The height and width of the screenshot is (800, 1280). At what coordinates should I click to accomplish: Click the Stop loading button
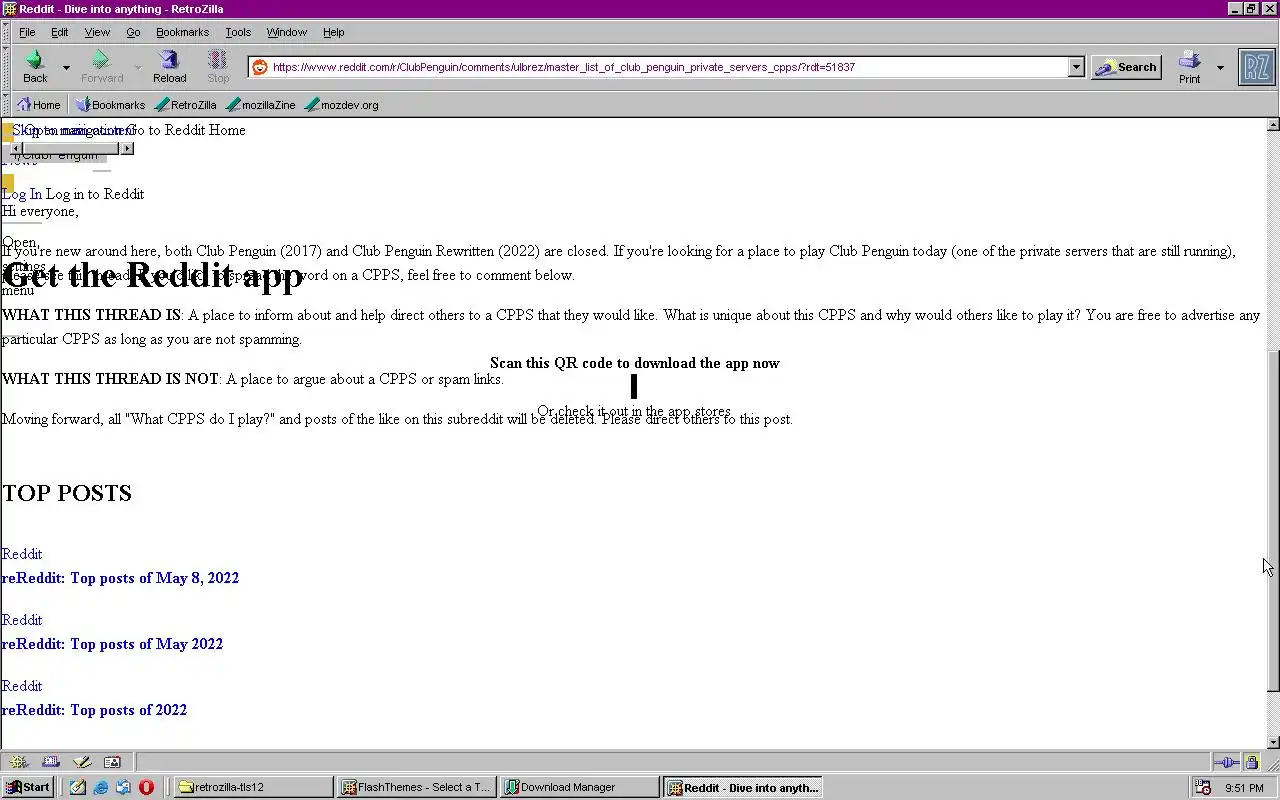tap(218, 67)
